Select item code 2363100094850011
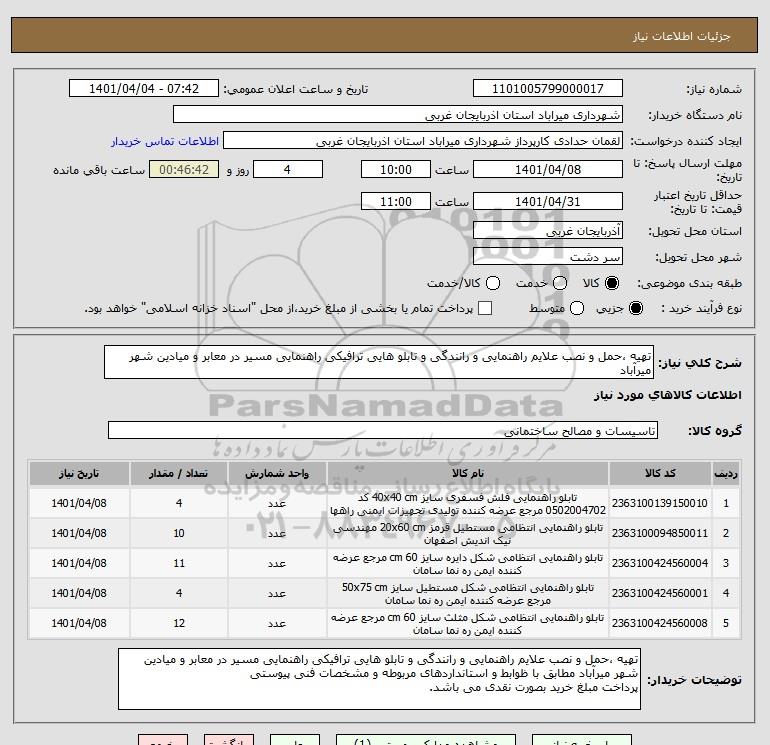 (x=660, y=534)
